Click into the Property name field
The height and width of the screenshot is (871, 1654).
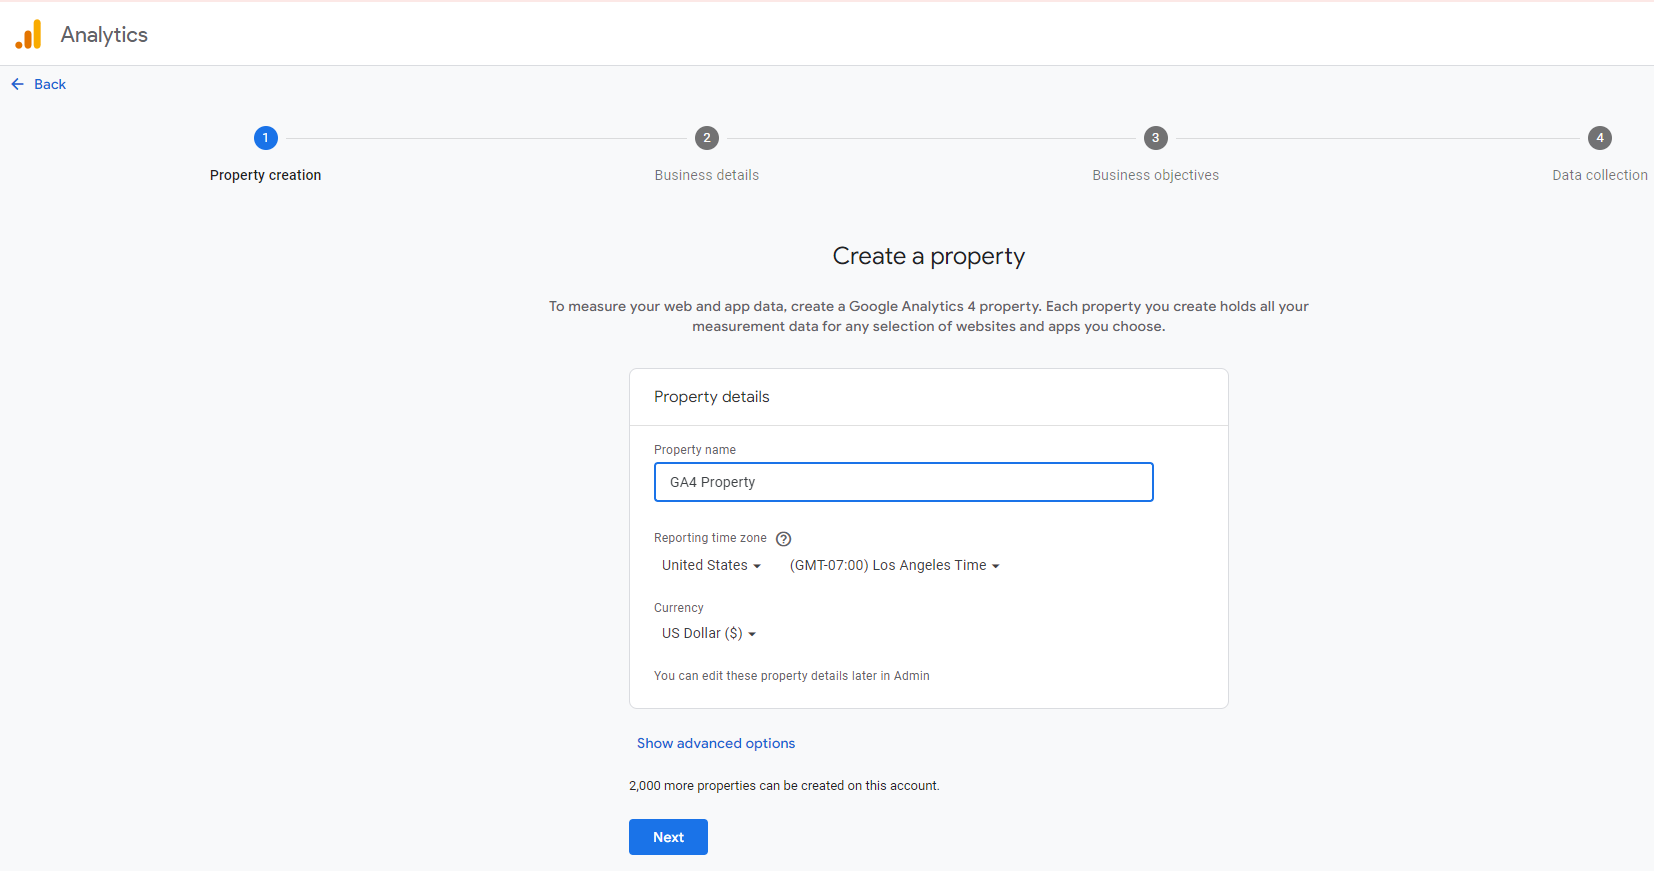coord(904,482)
